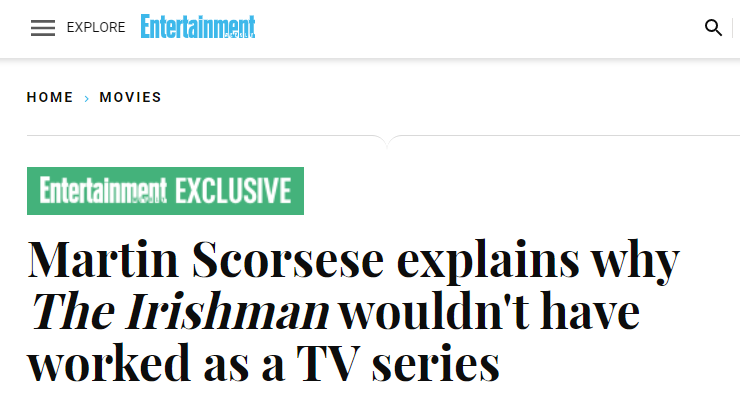The width and height of the screenshot is (740, 401).
Task: Click the word why in the headline
Action: click(x=636, y=261)
